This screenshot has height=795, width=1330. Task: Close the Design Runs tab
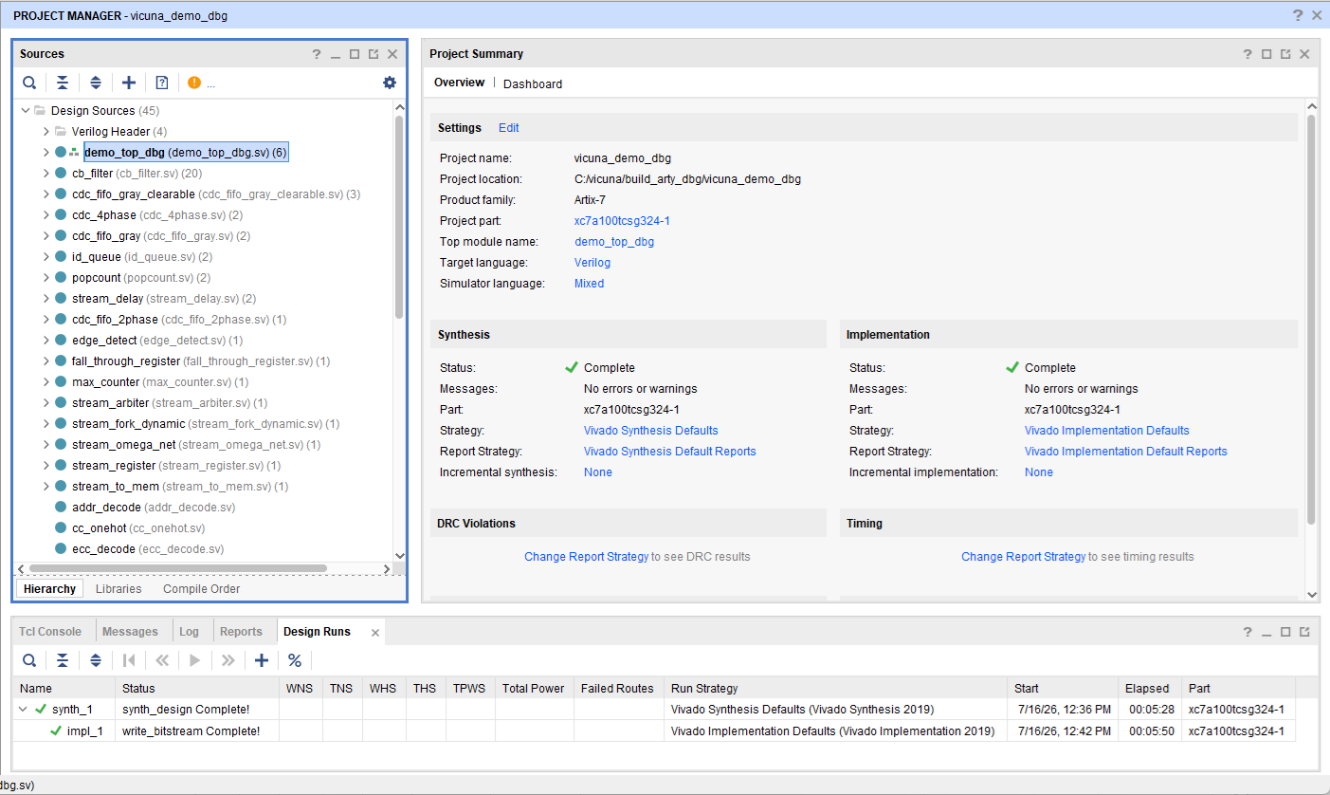coord(375,632)
